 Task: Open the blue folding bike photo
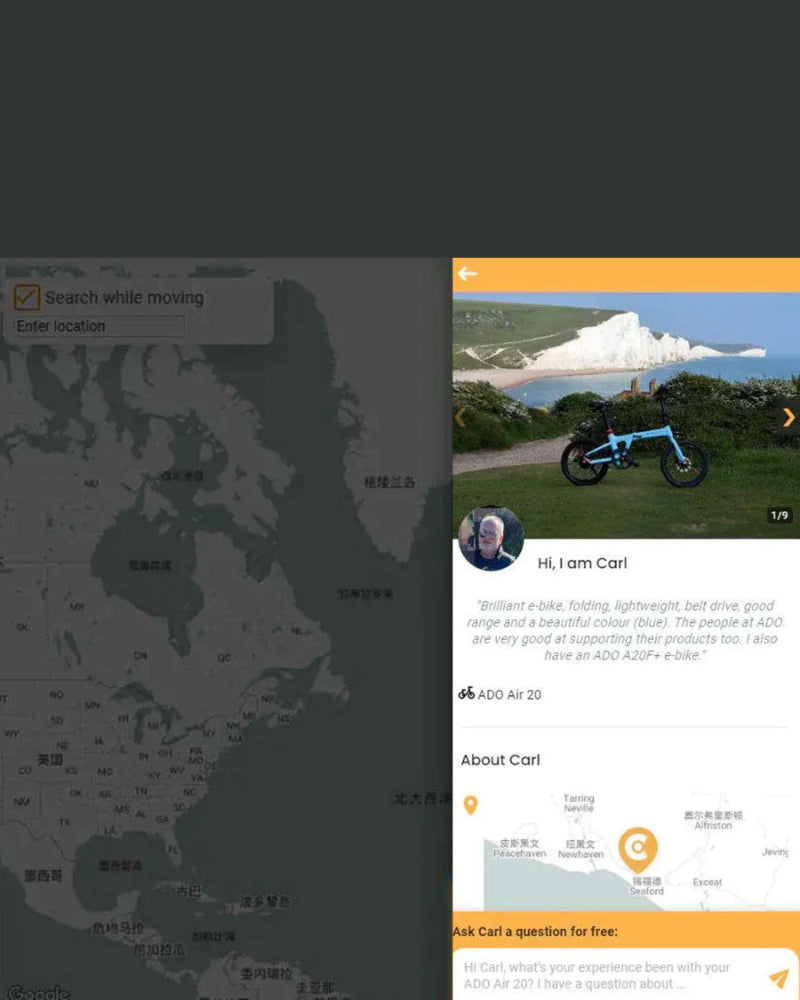(x=626, y=415)
